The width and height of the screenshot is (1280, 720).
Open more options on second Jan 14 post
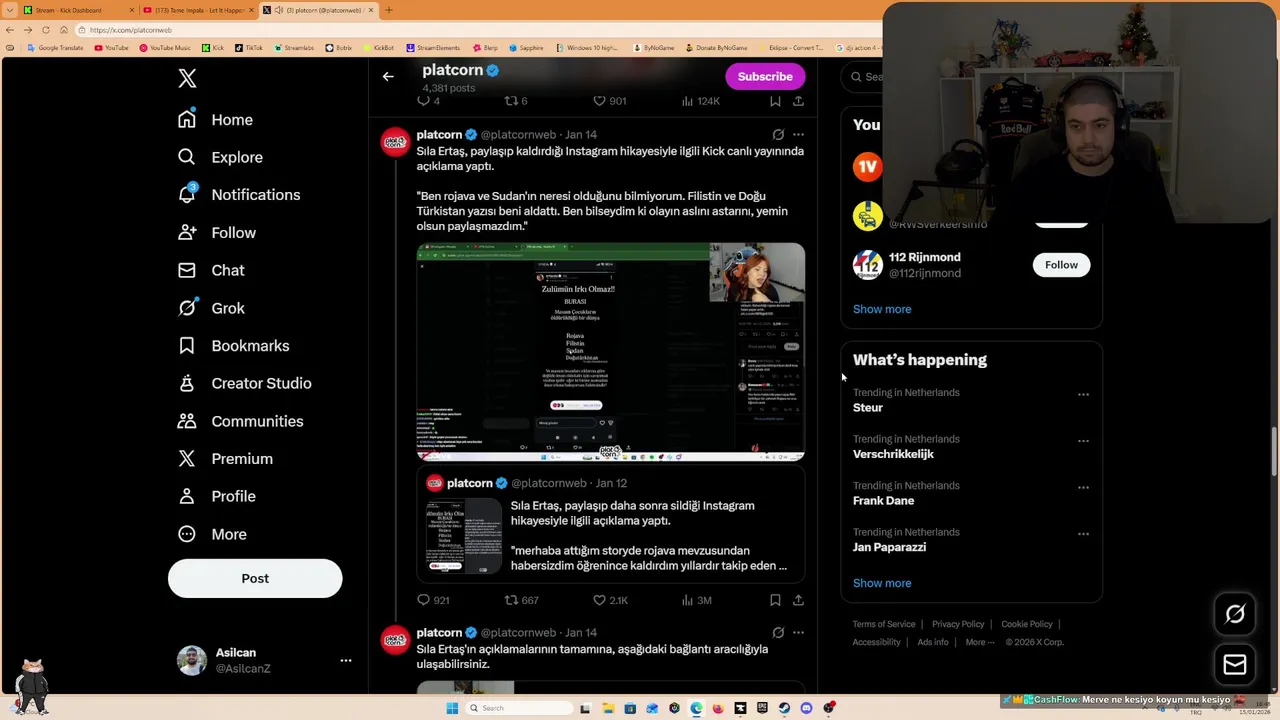click(798, 632)
